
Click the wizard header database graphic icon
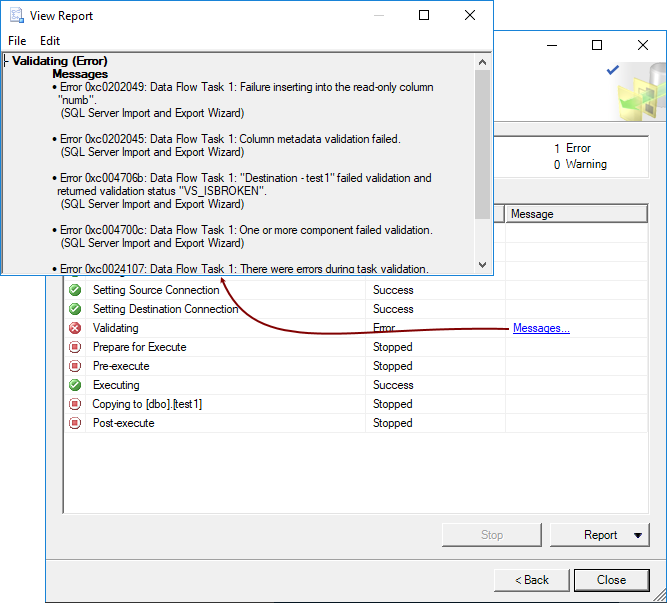click(x=642, y=91)
